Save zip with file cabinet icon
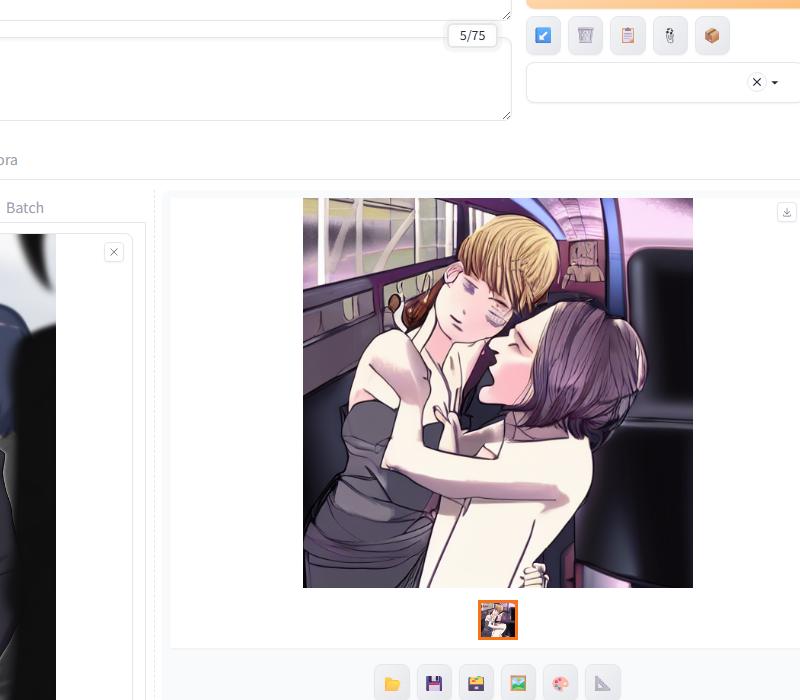The width and height of the screenshot is (800, 700). point(476,683)
